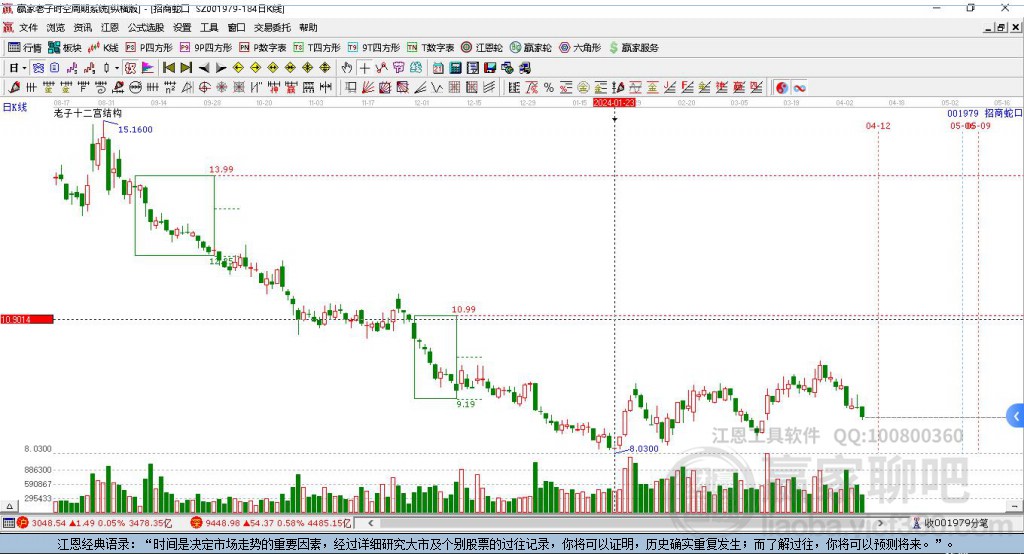Click the first yellow diamond left-arrow icon
The width and height of the screenshot is (1024, 554).
238,68
